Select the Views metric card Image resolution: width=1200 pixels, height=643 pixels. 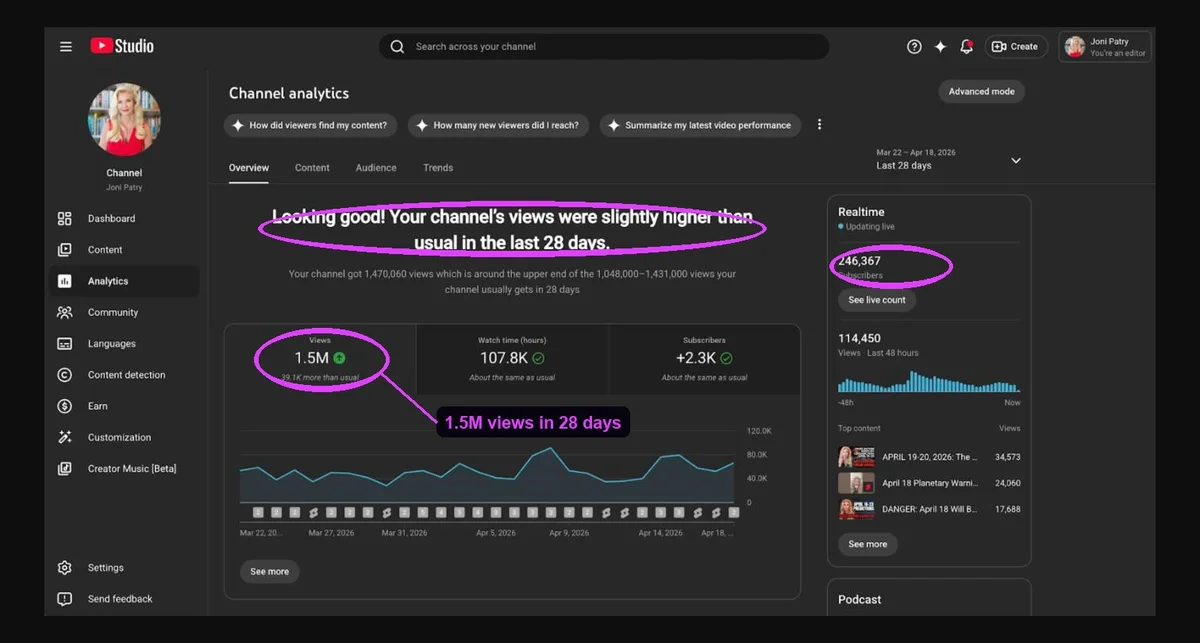(x=320, y=358)
